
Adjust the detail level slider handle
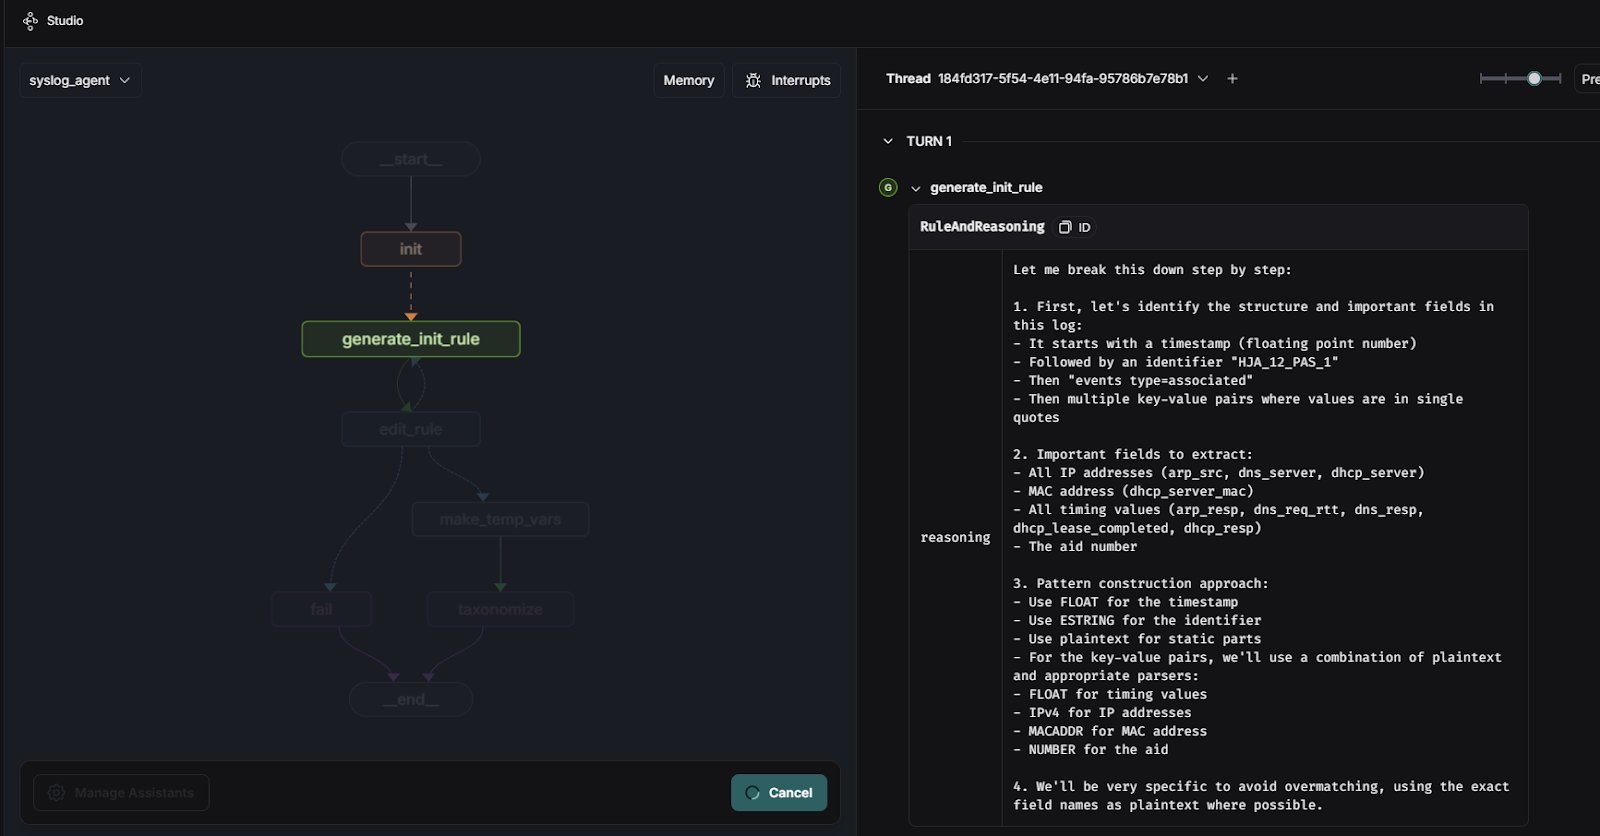[x=1534, y=78]
